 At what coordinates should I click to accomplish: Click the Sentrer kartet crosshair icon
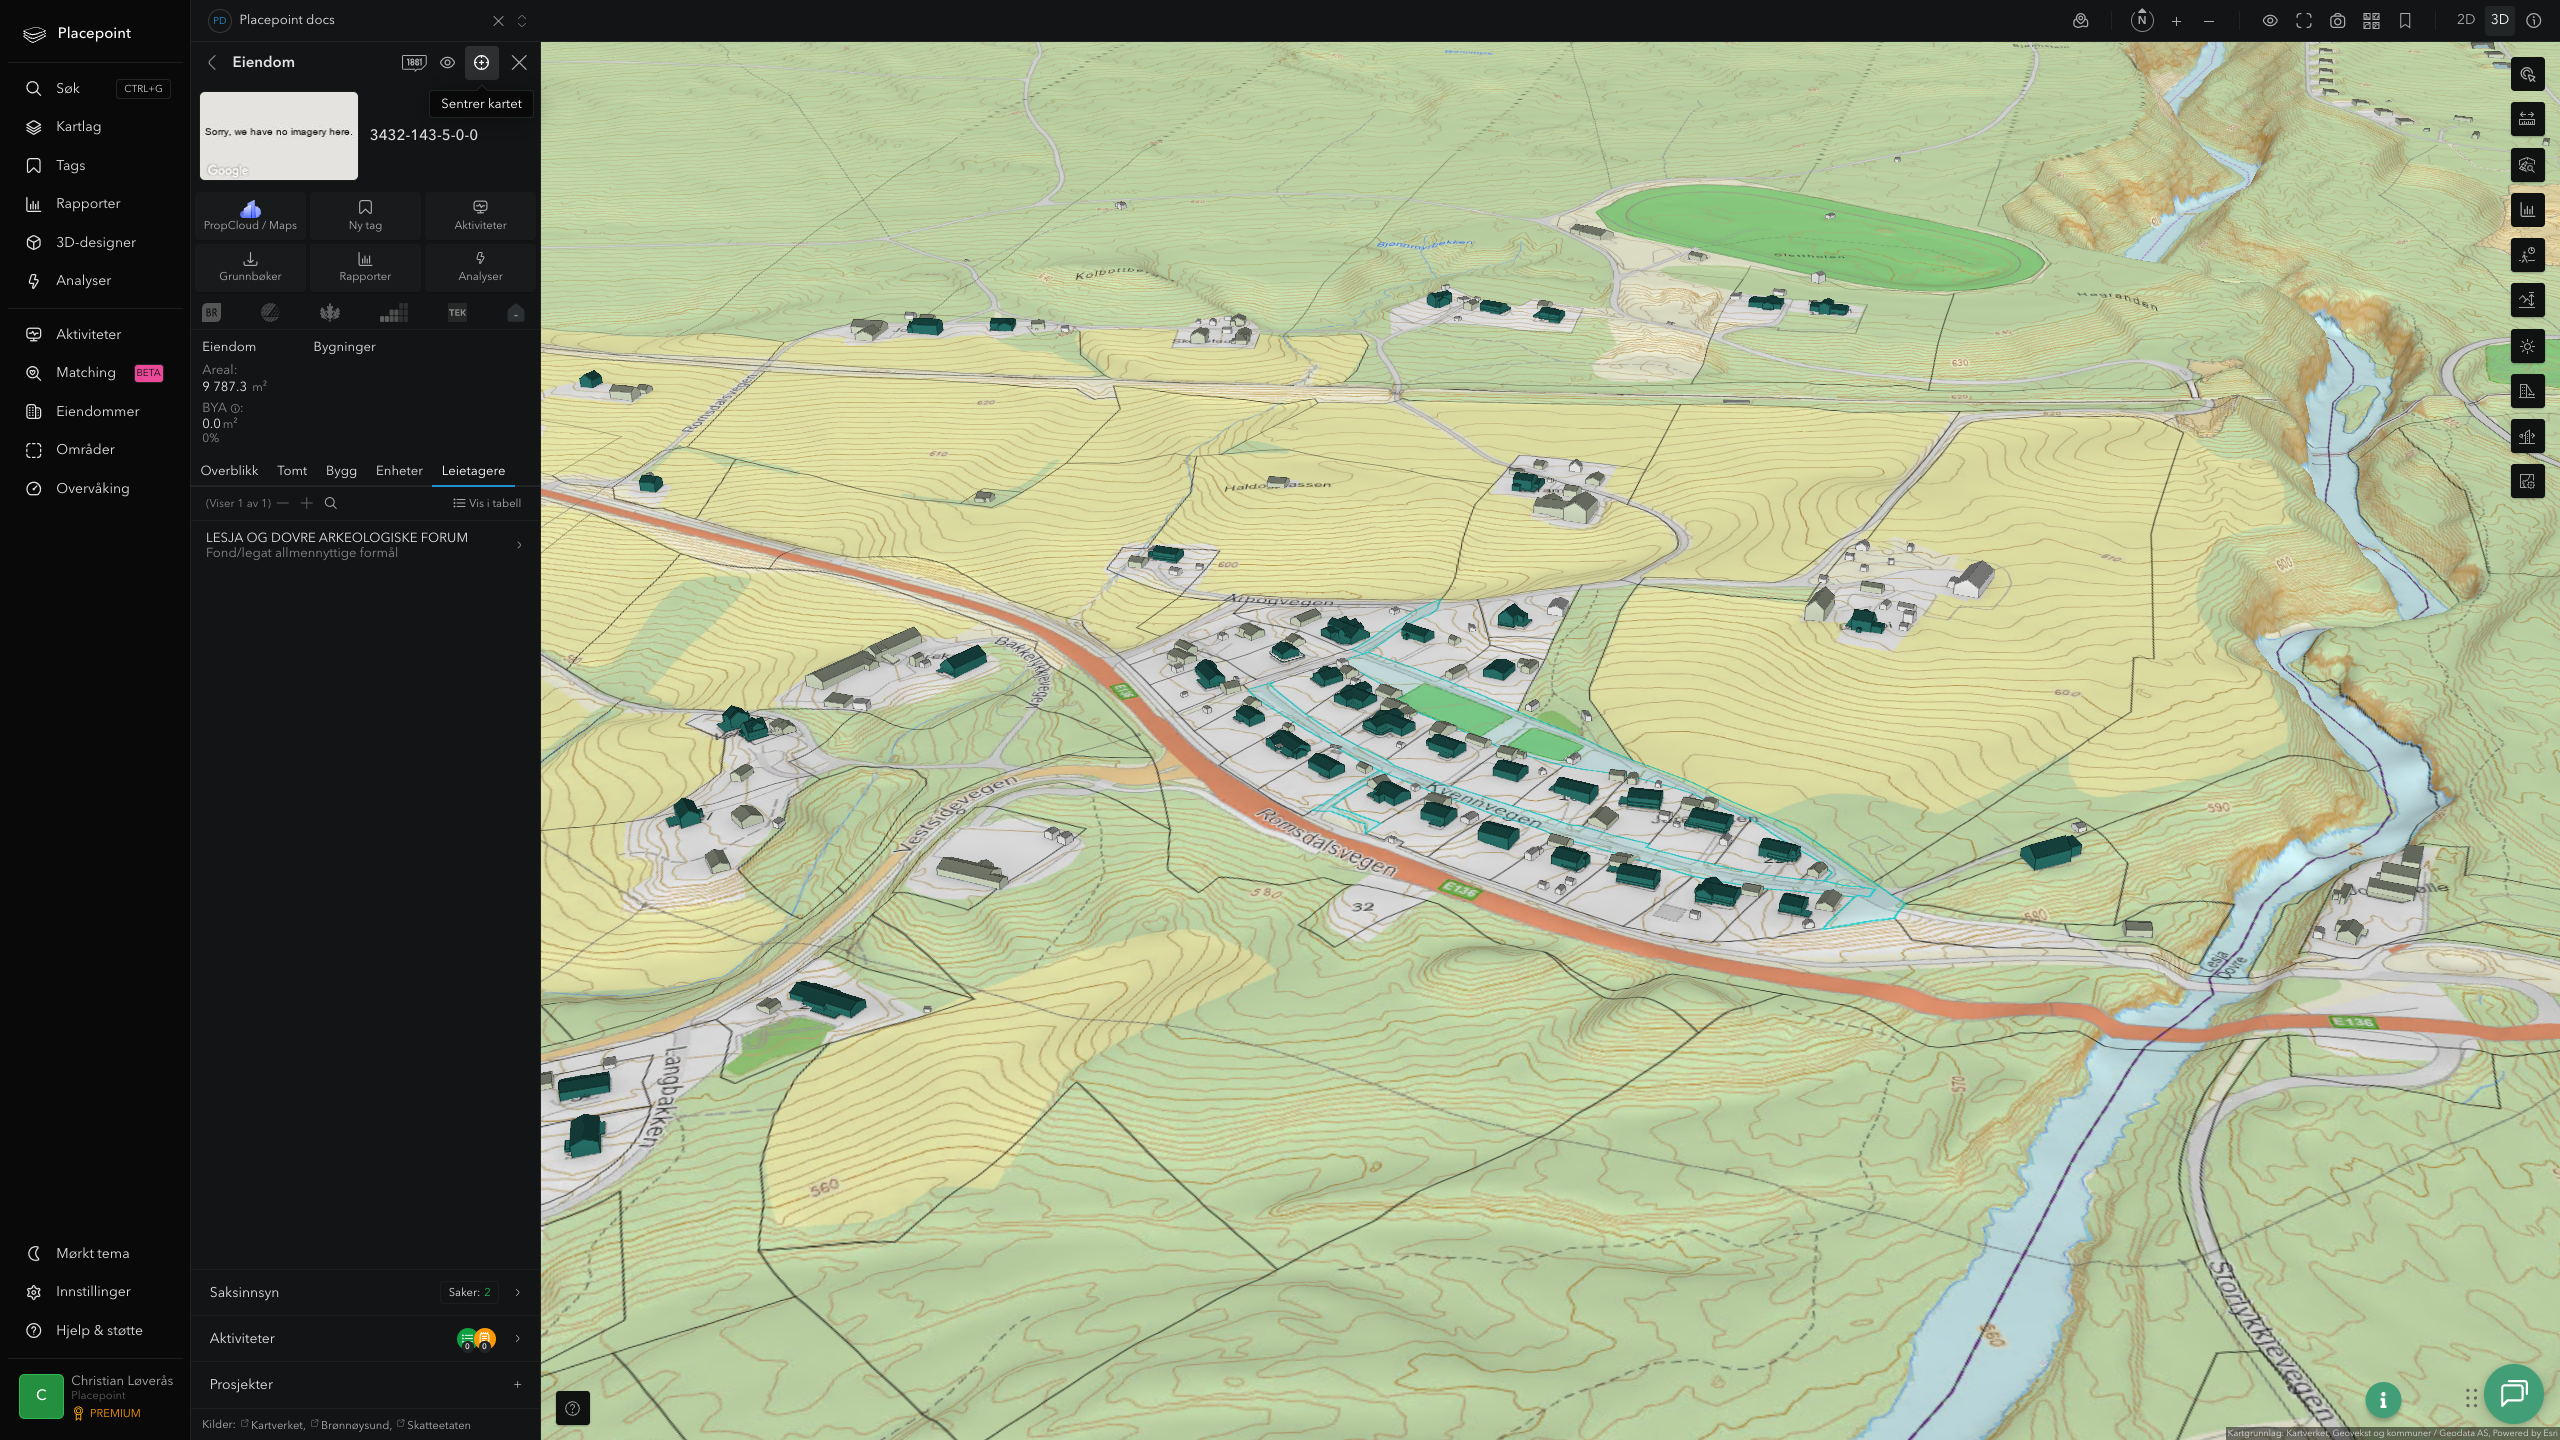pos(481,62)
